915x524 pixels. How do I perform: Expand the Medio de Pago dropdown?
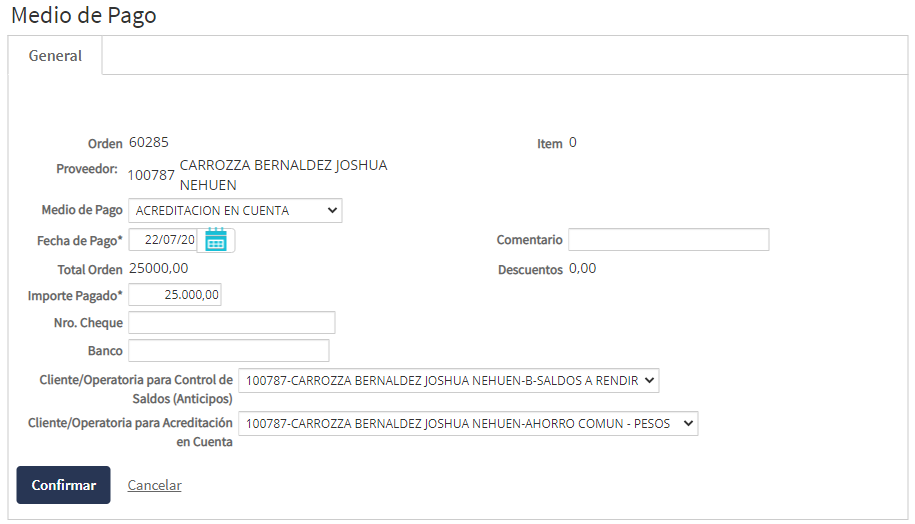pyautogui.click(x=235, y=211)
